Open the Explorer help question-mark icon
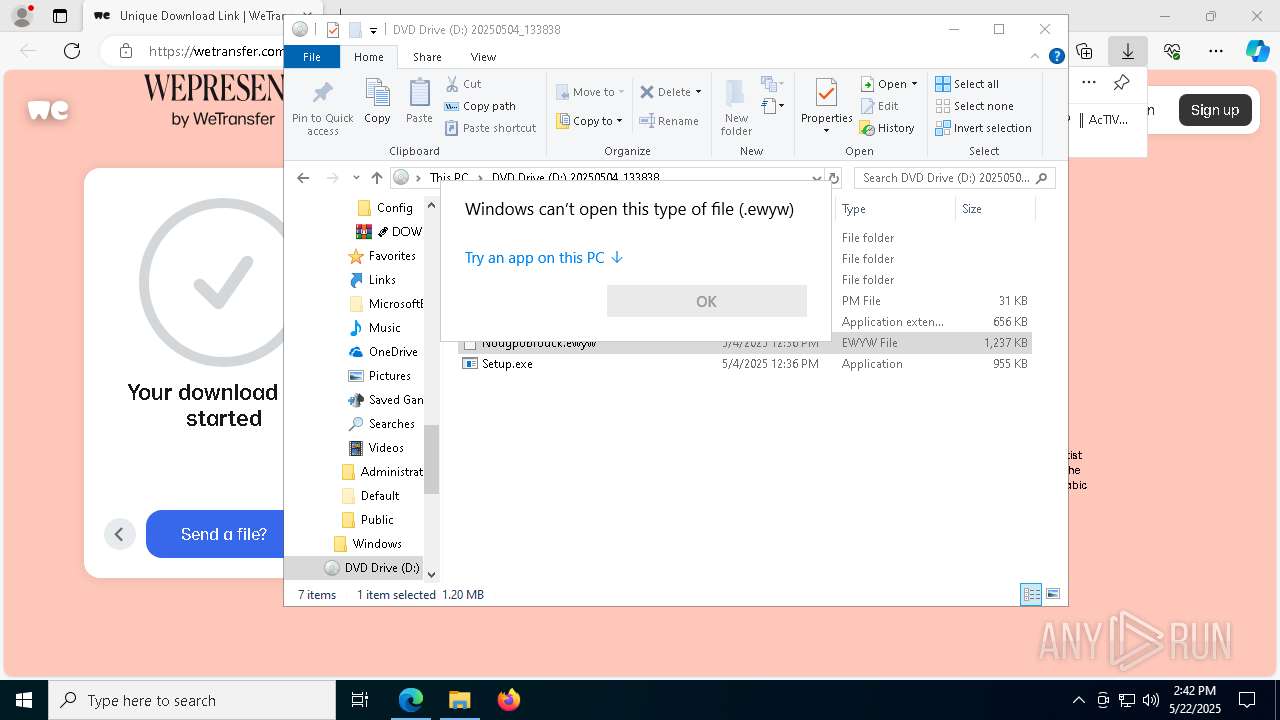 pos(1056,57)
